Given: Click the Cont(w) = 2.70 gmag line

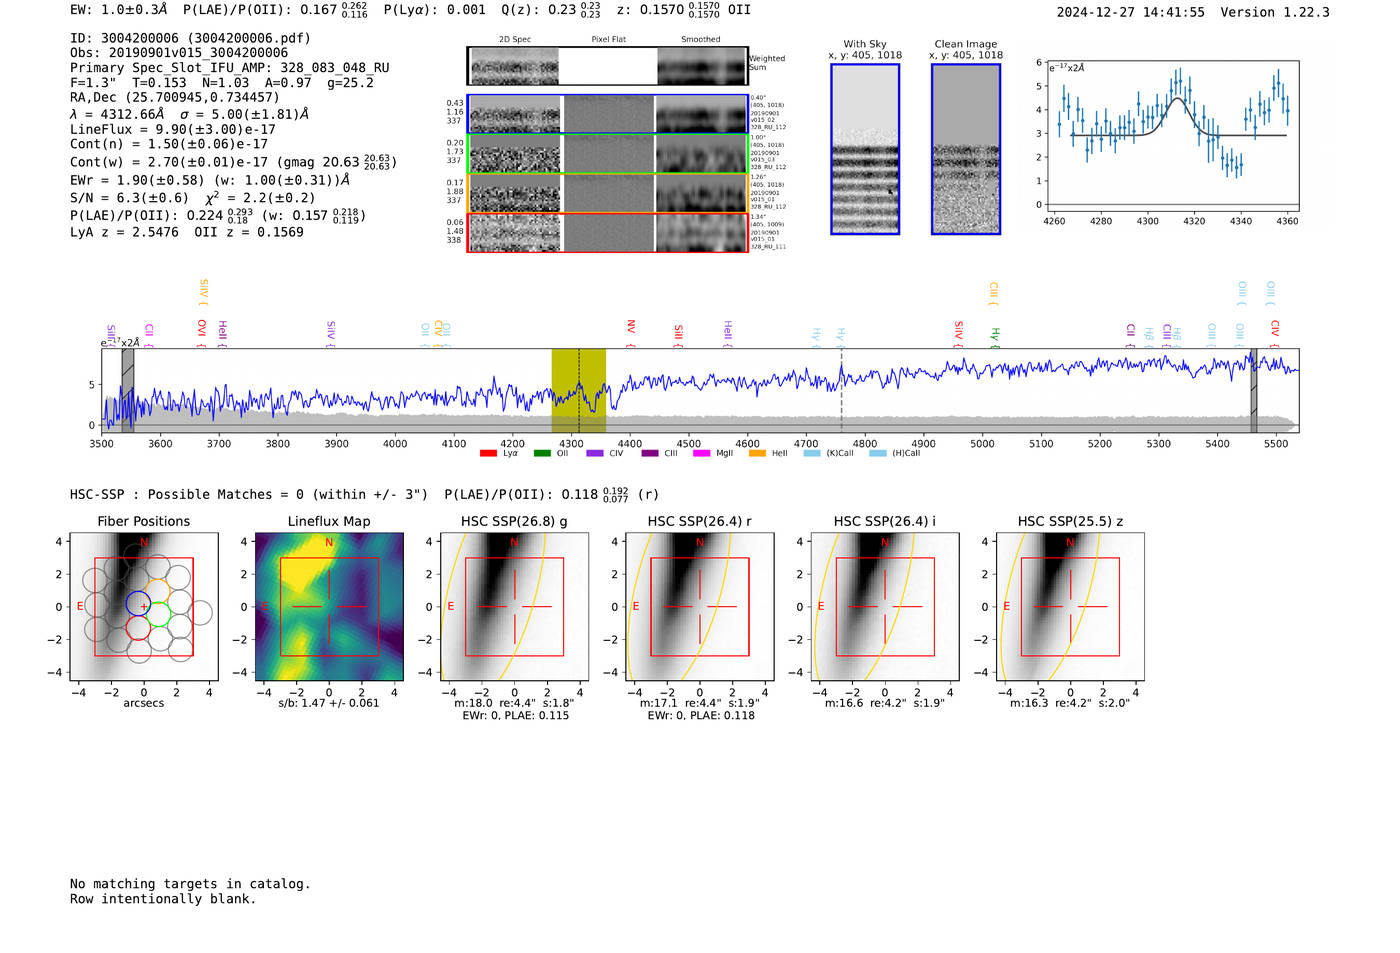Looking at the screenshot, I should pos(233,161).
